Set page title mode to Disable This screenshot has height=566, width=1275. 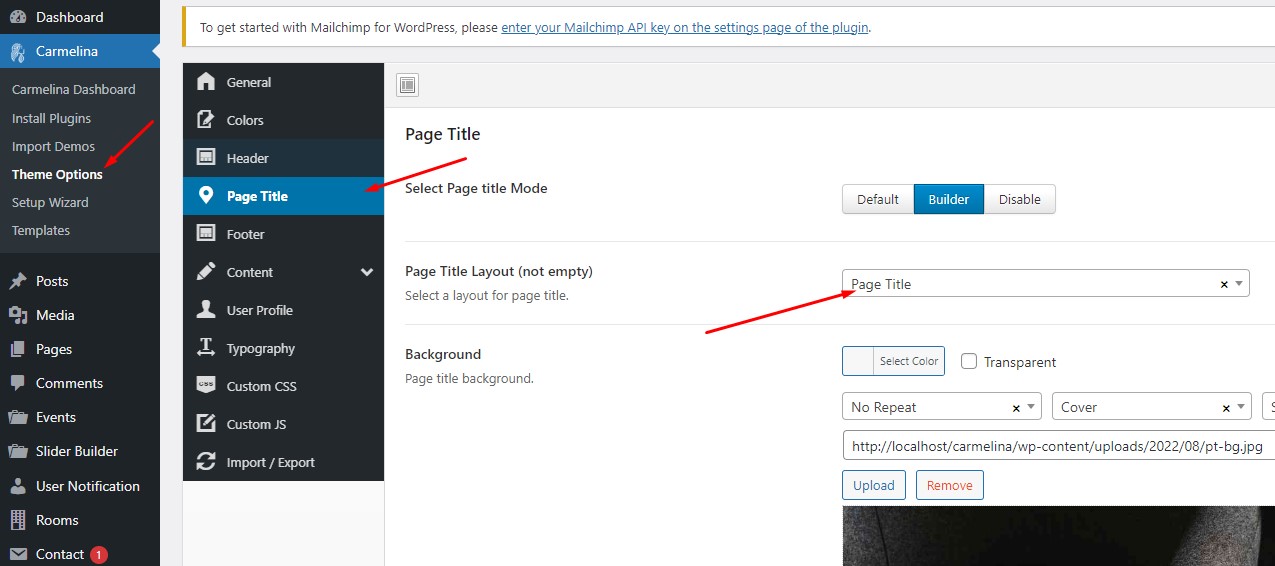click(1019, 199)
